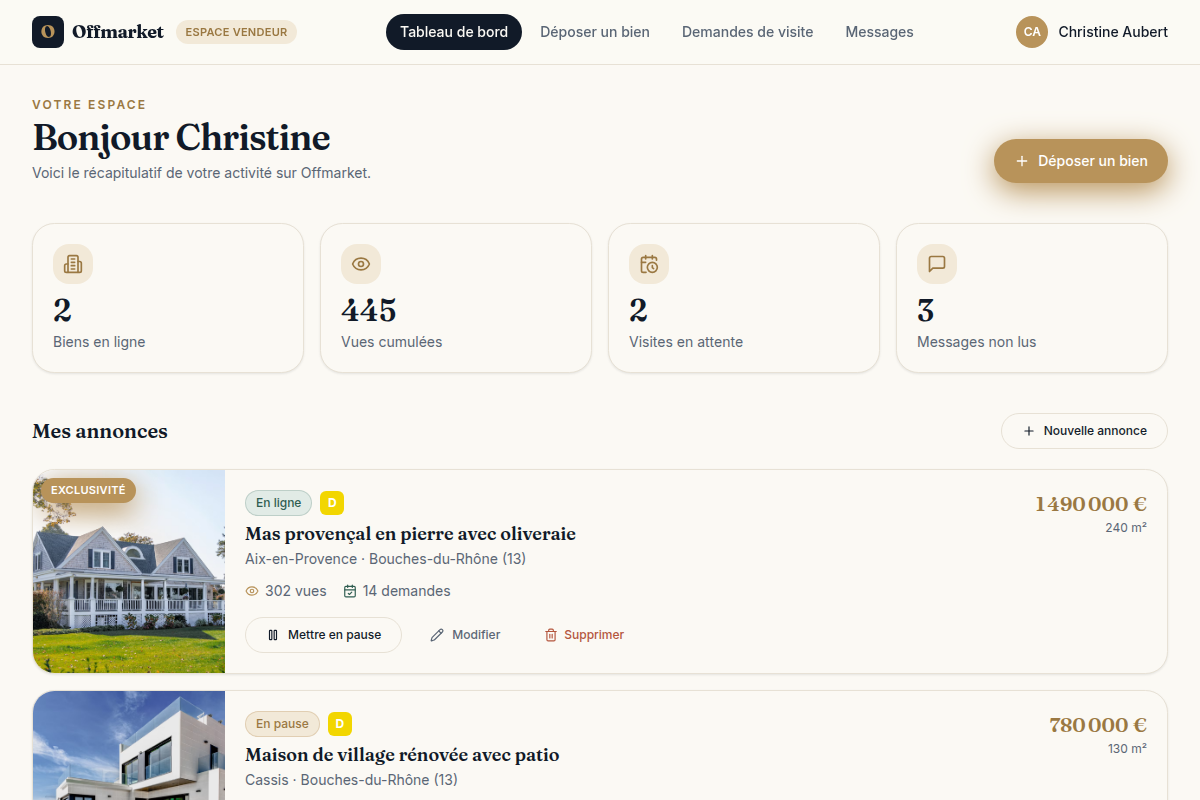Open the Visites en attente stat card
Image resolution: width=1200 pixels, height=800 pixels.
pos(744,298)
